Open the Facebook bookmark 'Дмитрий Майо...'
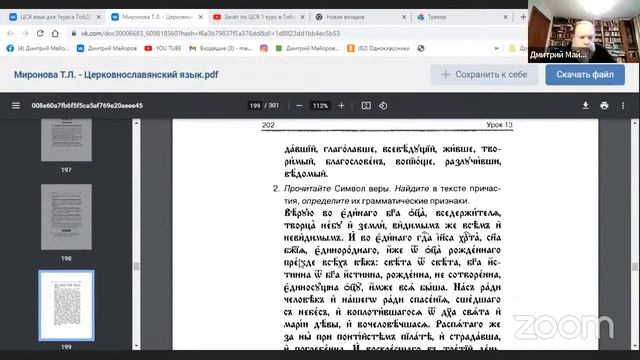640x360 pixels. click(38, 48)
